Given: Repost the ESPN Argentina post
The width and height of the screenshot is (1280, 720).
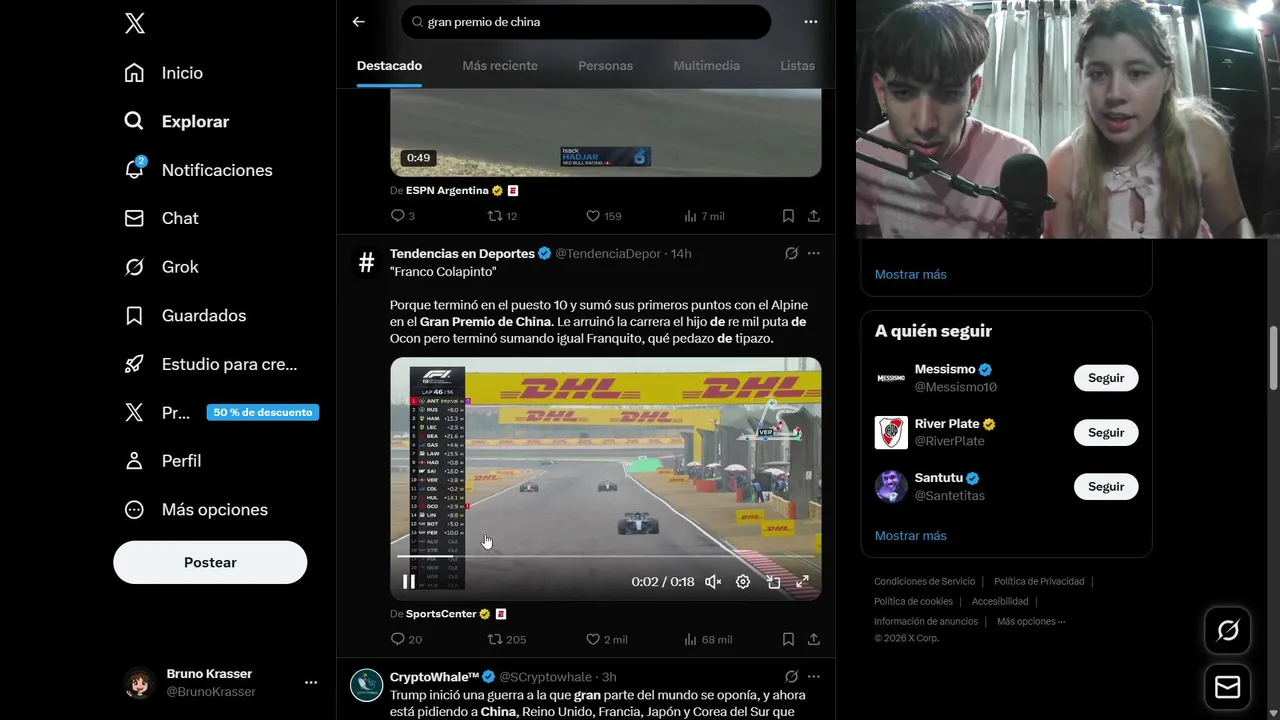Looking at the screenshot, I should [x=502, y=216].
